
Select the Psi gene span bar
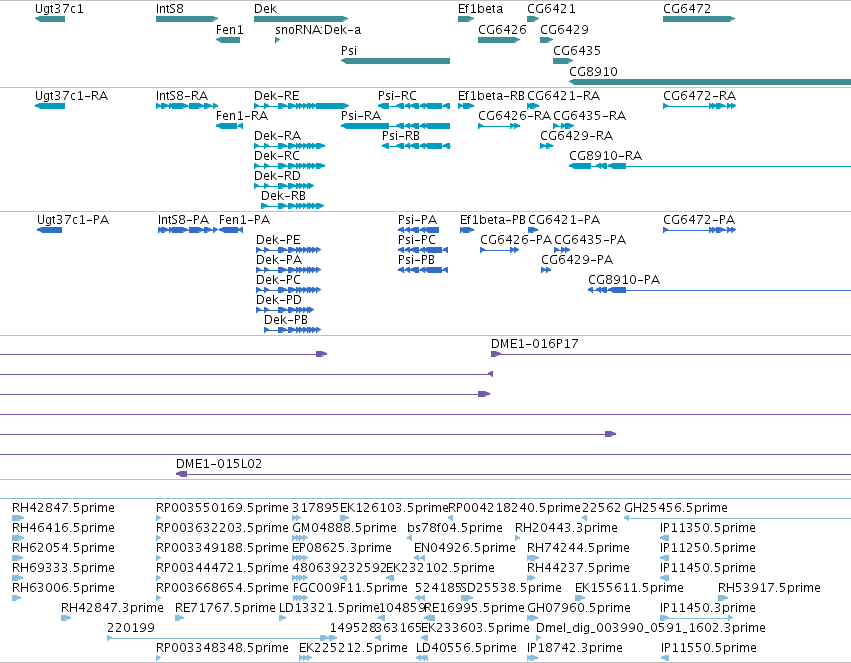395,61
